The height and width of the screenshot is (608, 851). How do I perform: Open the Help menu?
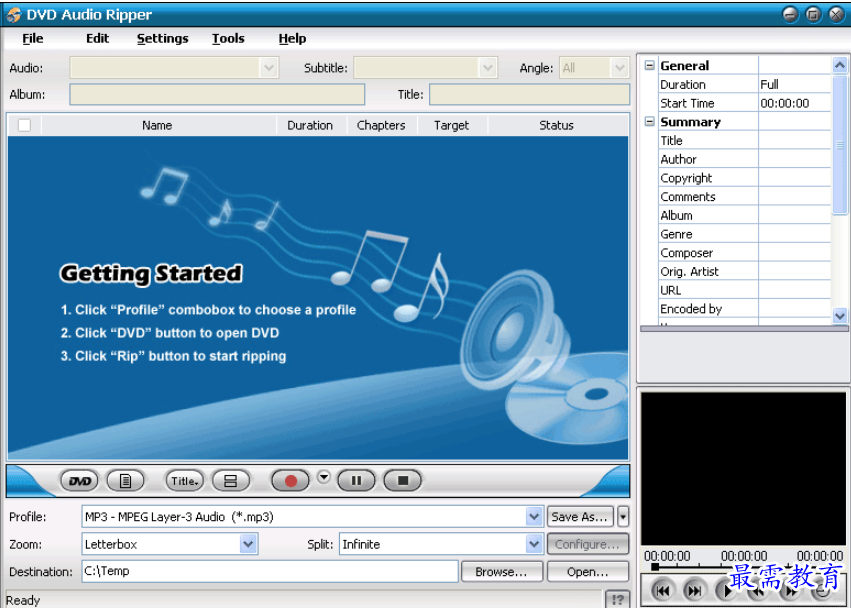click(x=292, y=39)
